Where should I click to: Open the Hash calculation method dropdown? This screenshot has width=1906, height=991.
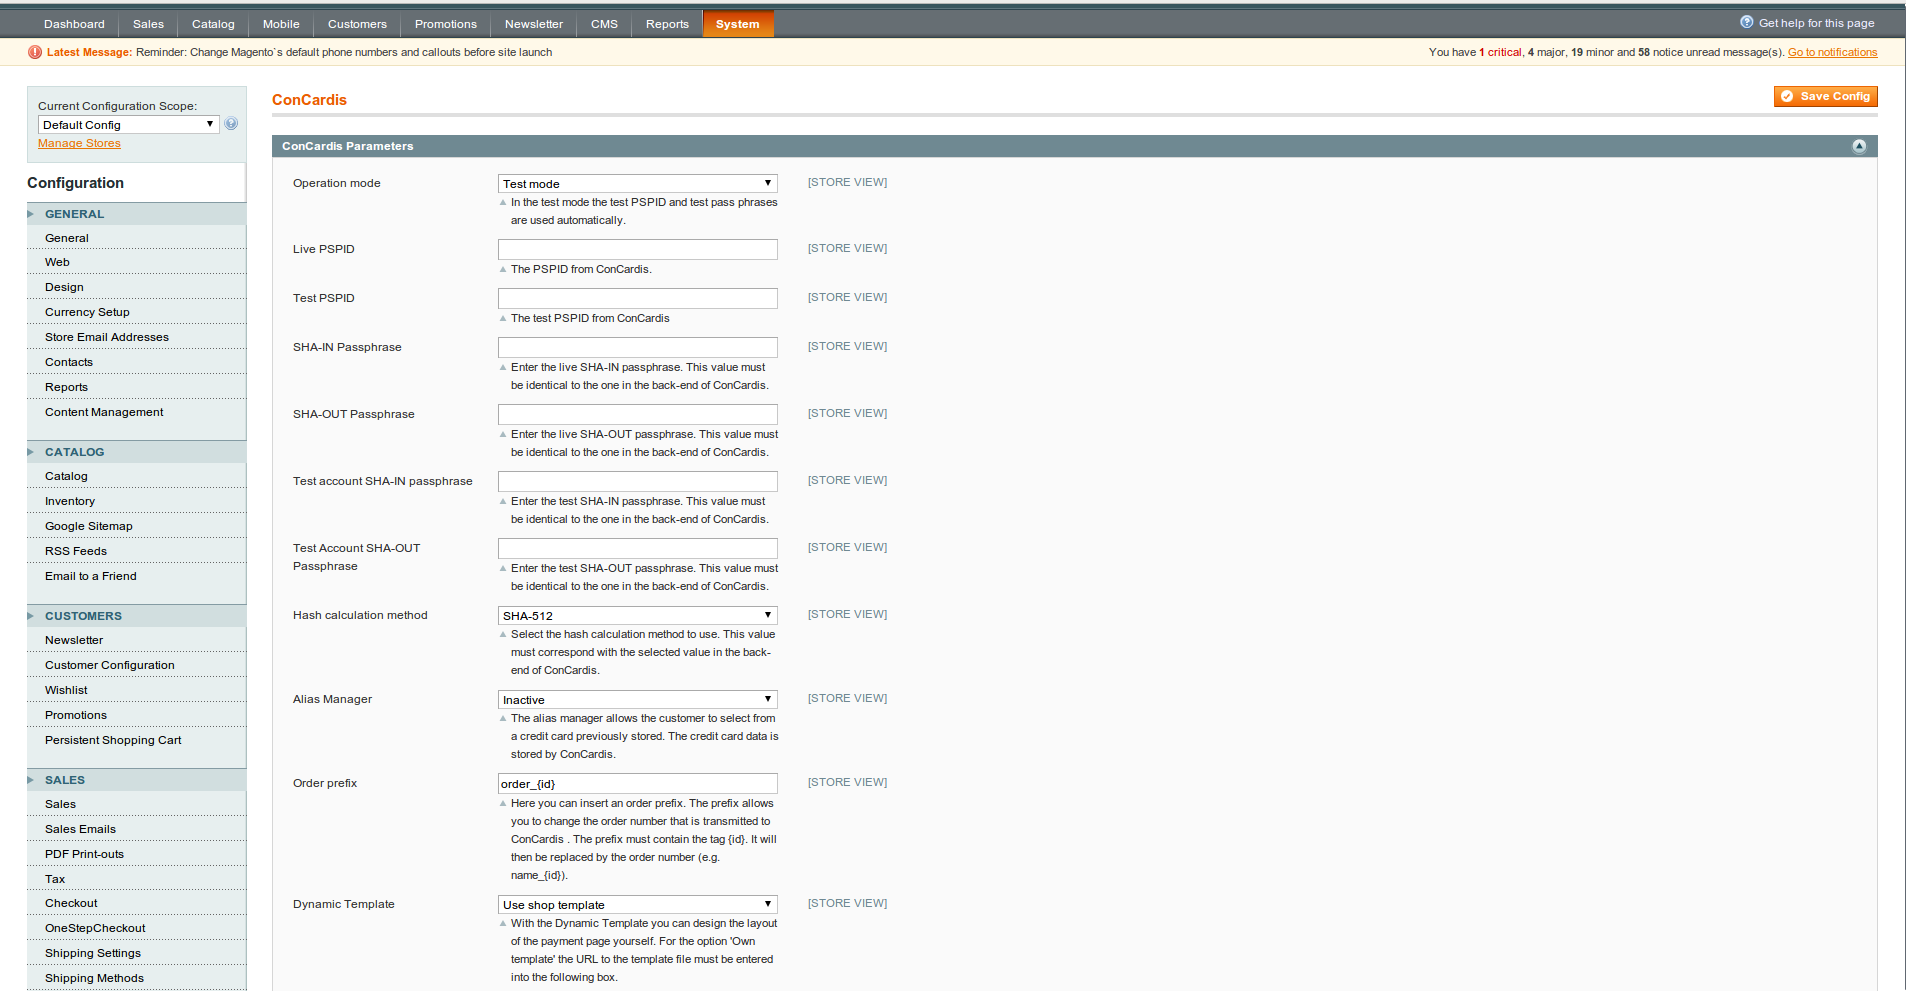[x=637, y=616]
